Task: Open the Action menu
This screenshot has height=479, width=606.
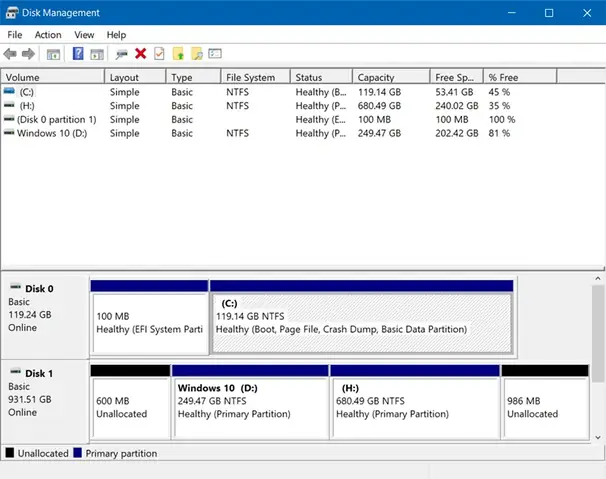Action: [x=48, y=35]
